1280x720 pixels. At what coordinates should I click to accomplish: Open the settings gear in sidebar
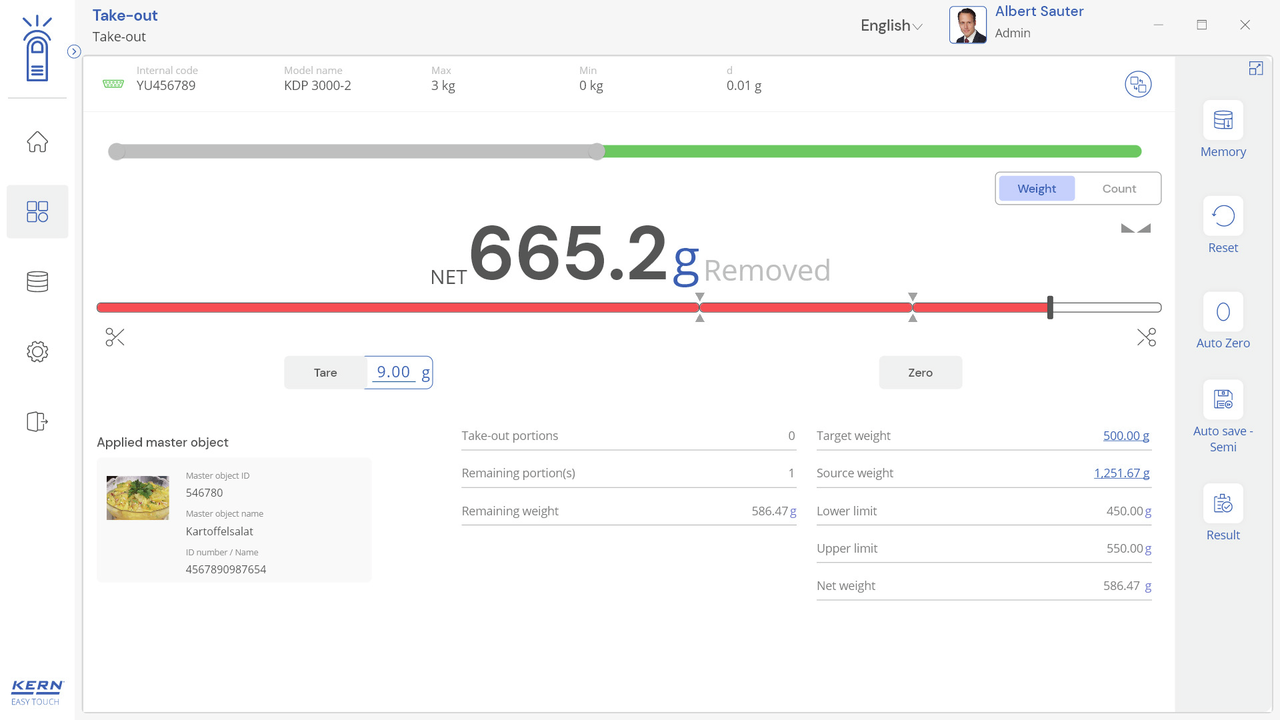click(37, 352)
